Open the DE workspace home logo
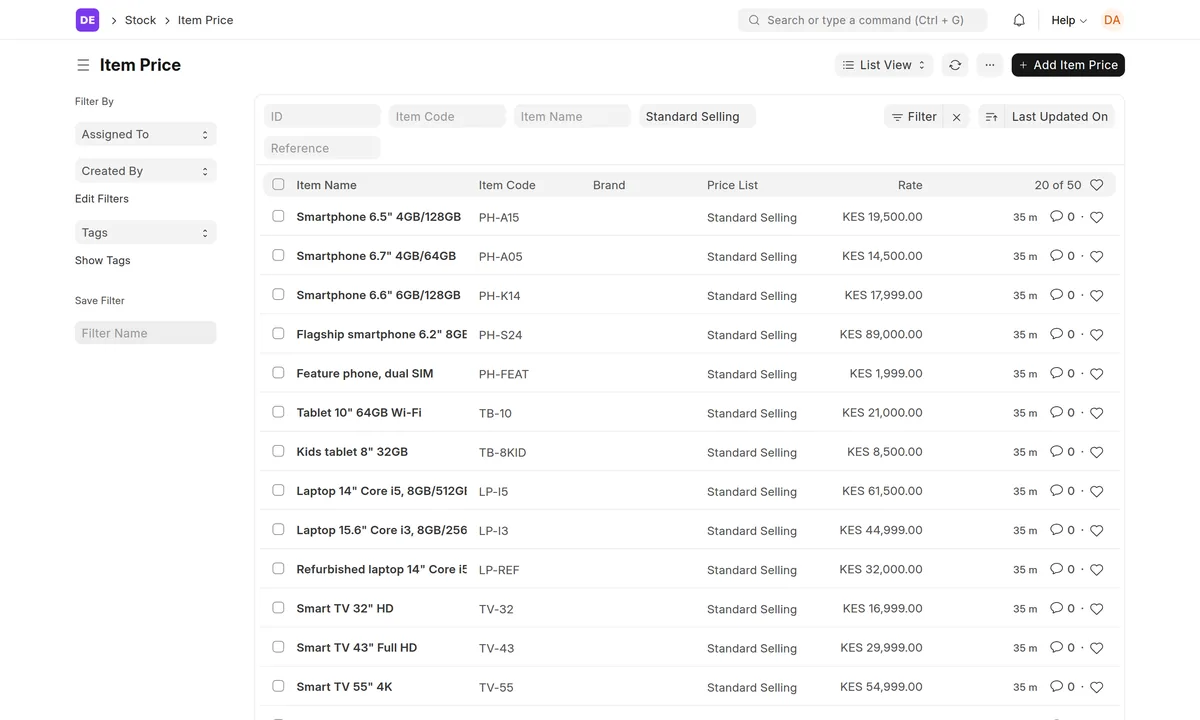Image resolution: width=1200 pixels, height=720 pixels. point(87,20)
